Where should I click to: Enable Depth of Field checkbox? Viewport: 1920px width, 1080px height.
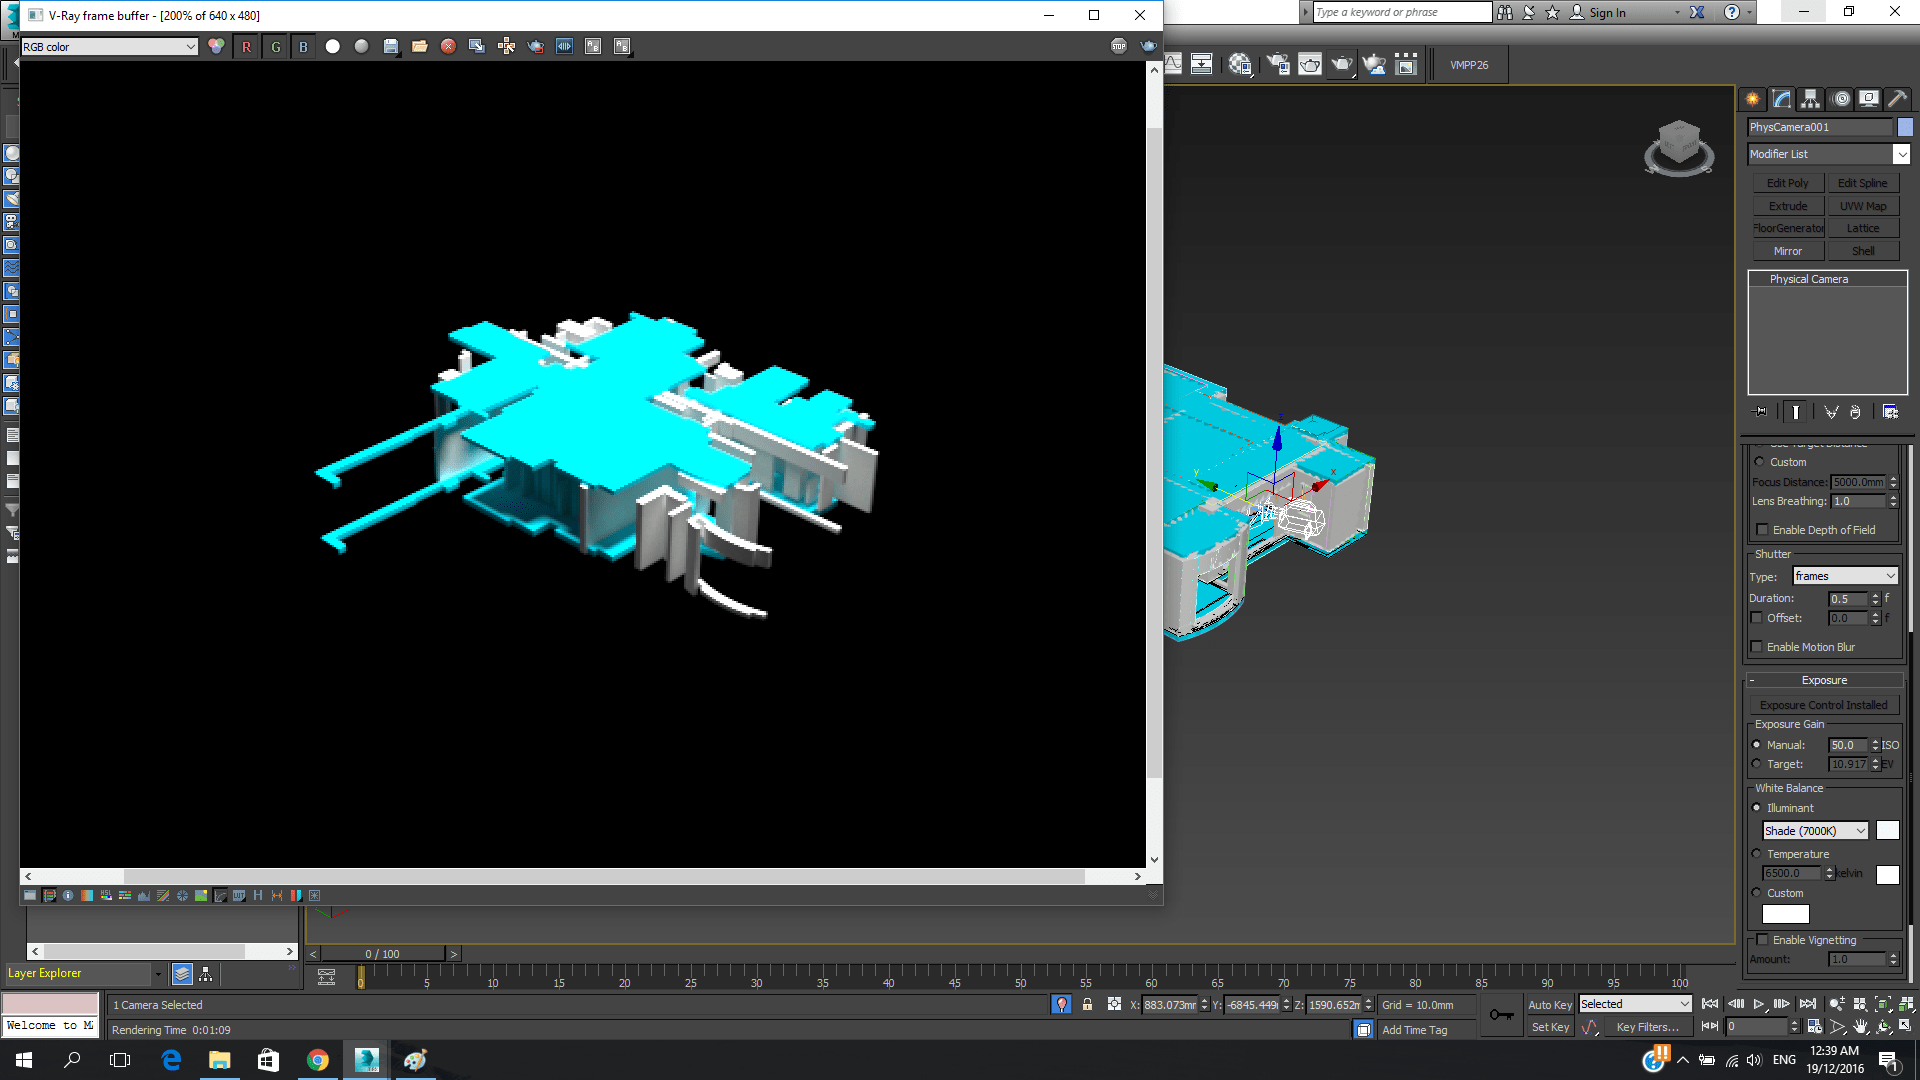1762,530
